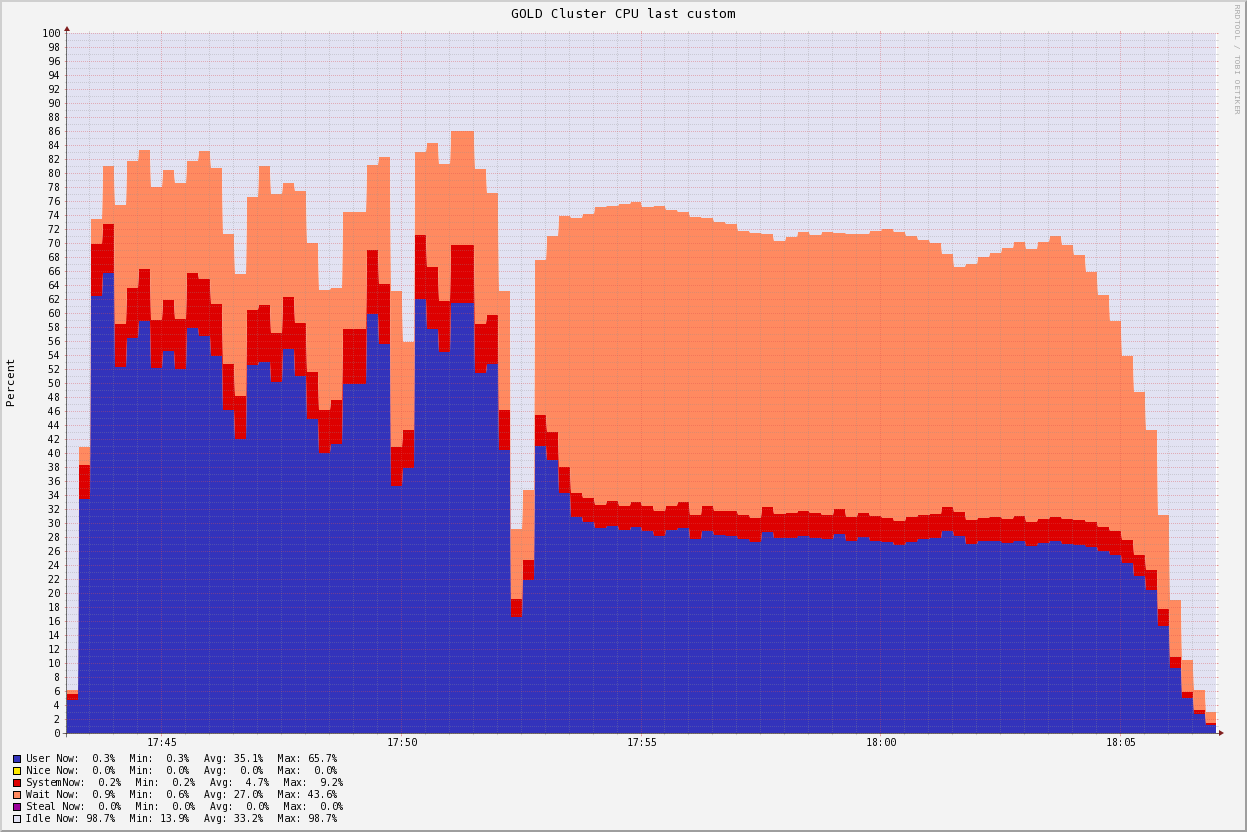Click the red System legend swatch
The image size is (1247, 832).
(x=17, y=783)
